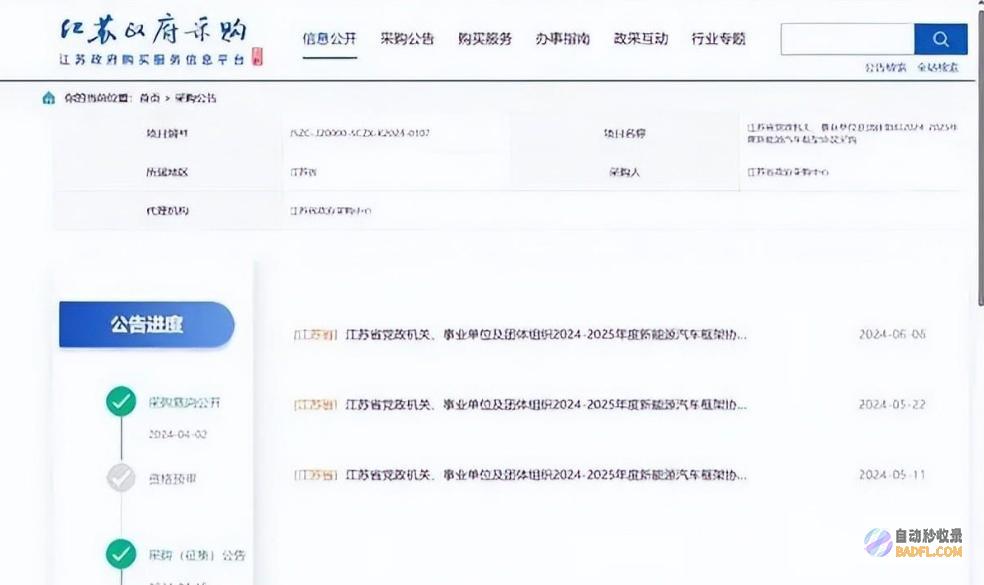
Task: Click 采购公告 in the breadcrumb
Action: pos(195,98)
